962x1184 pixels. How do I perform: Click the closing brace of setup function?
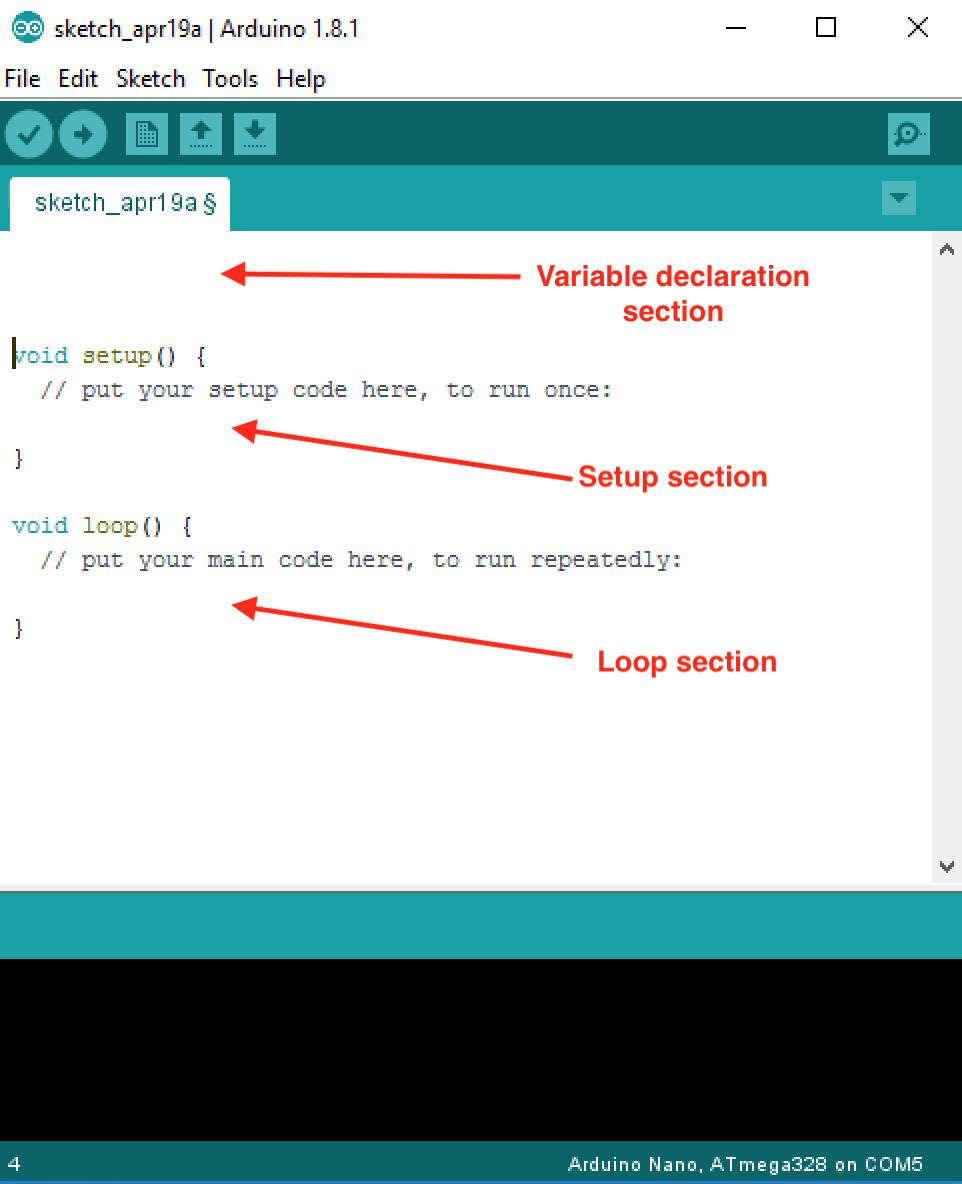tap(19, 458)
